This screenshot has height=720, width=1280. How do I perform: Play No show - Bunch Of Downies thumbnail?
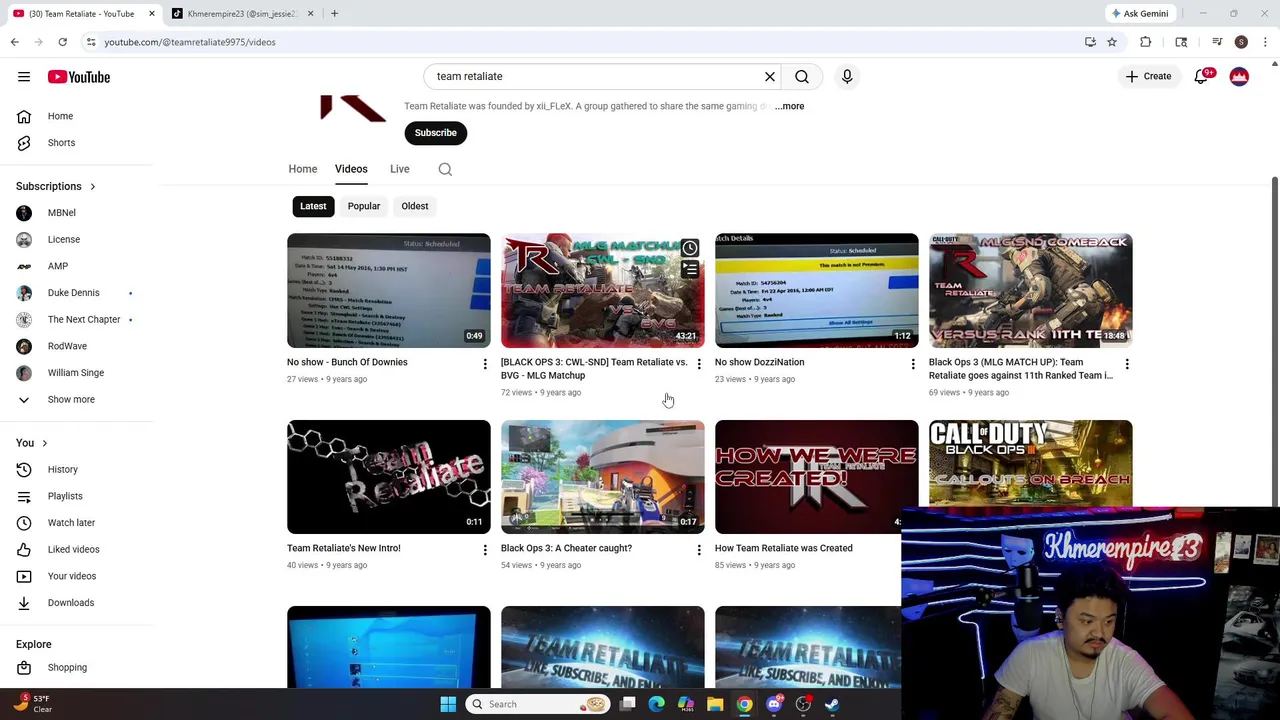pyautogui.click(x=389, y=291)
